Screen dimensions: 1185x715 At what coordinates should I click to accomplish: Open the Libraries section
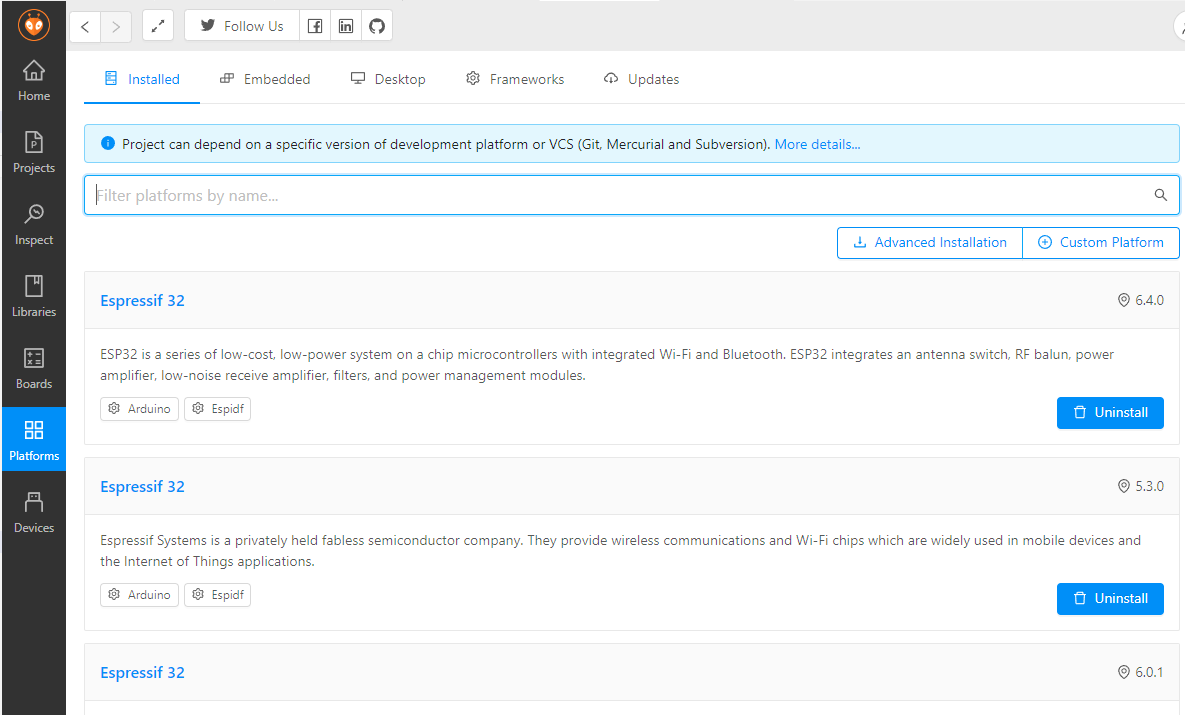[x=34, y=296]
